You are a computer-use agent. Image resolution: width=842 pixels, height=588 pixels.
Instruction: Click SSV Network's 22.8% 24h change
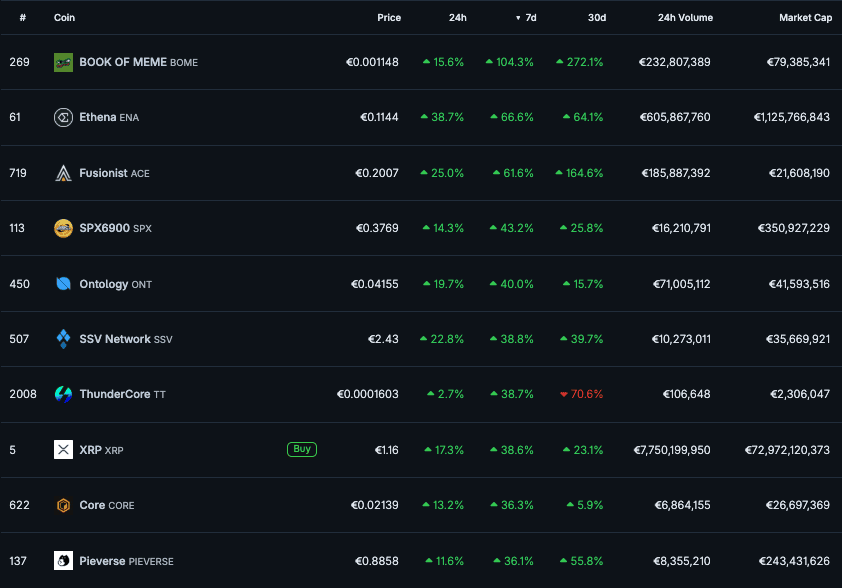[442, 339]
